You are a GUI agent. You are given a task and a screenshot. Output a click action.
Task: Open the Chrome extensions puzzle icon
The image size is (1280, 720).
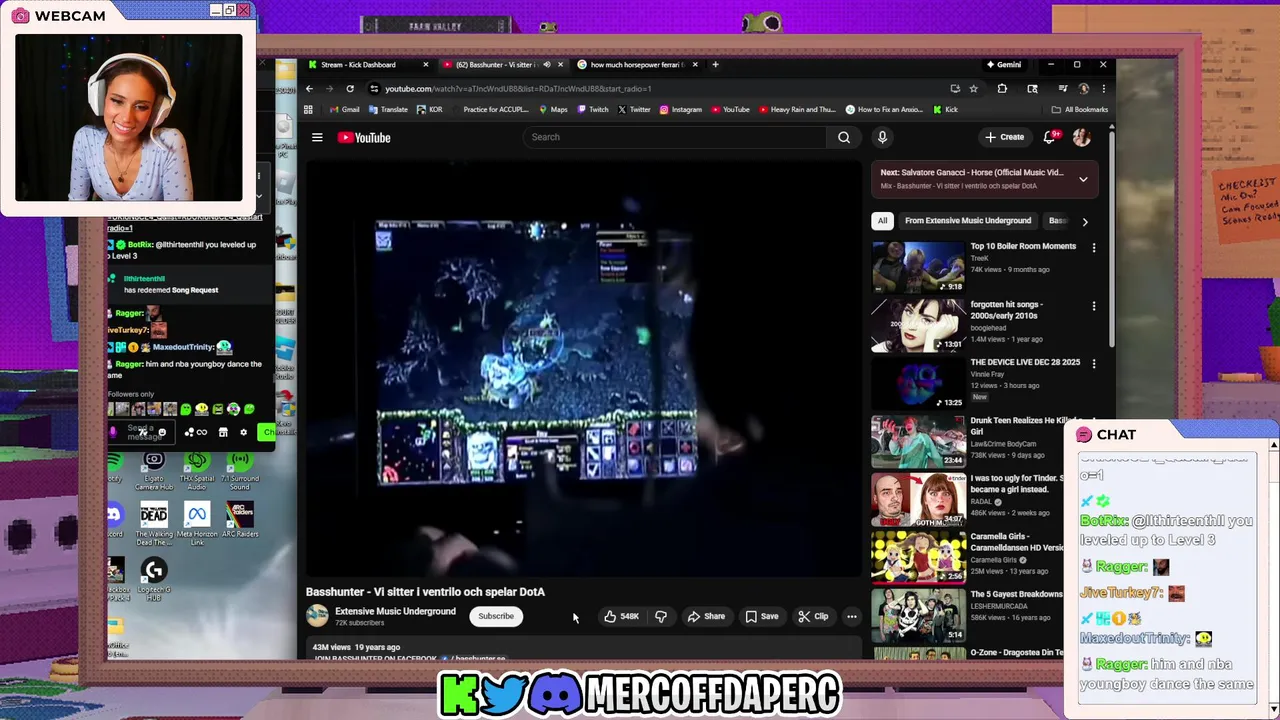click(x=1002, y=88)
